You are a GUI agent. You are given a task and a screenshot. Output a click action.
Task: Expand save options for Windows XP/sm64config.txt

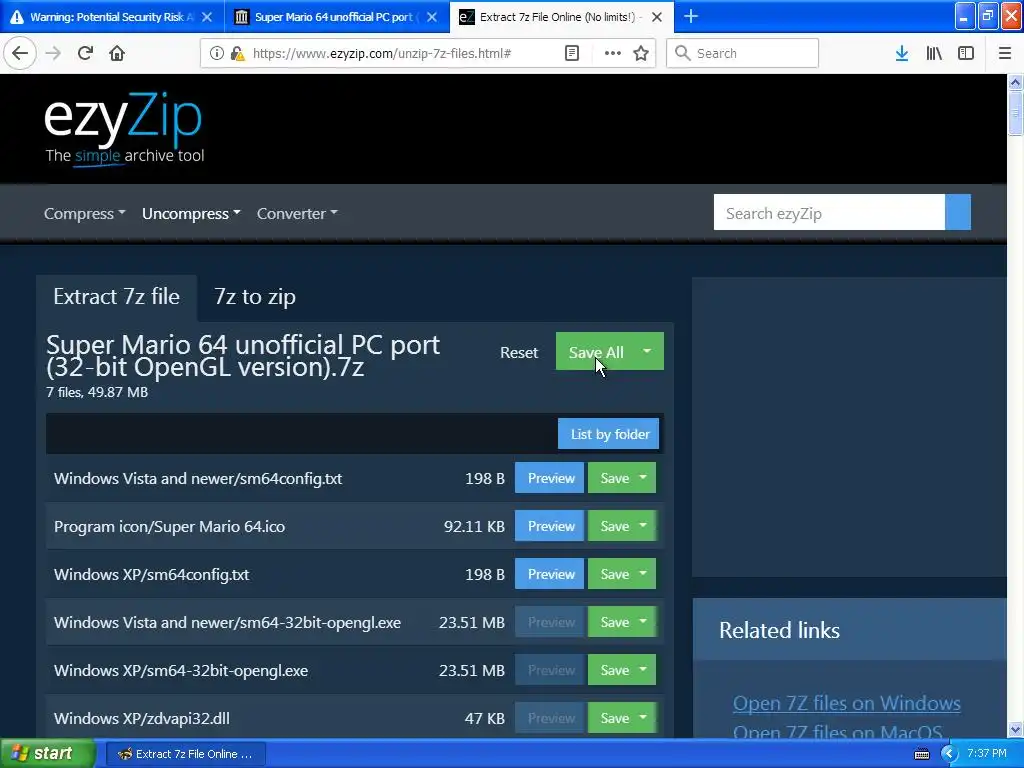point(644,574)
